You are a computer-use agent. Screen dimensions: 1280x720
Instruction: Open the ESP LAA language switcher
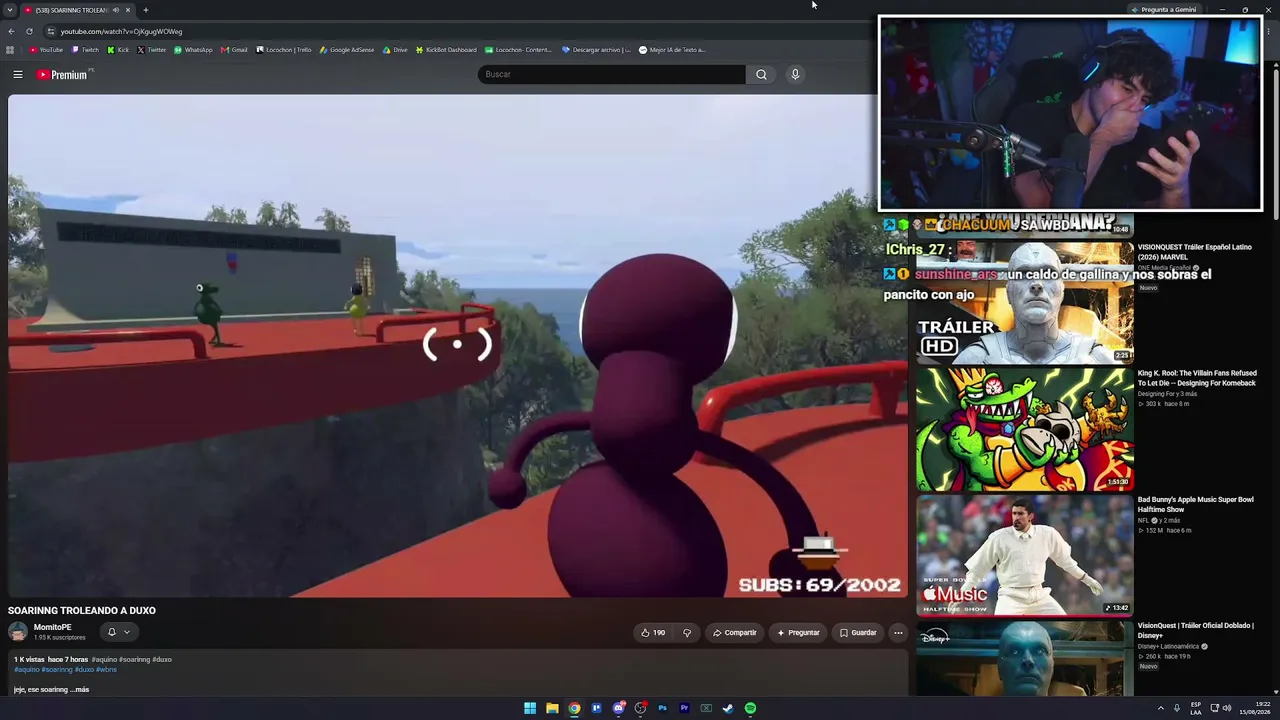[x=1196, y=708]
